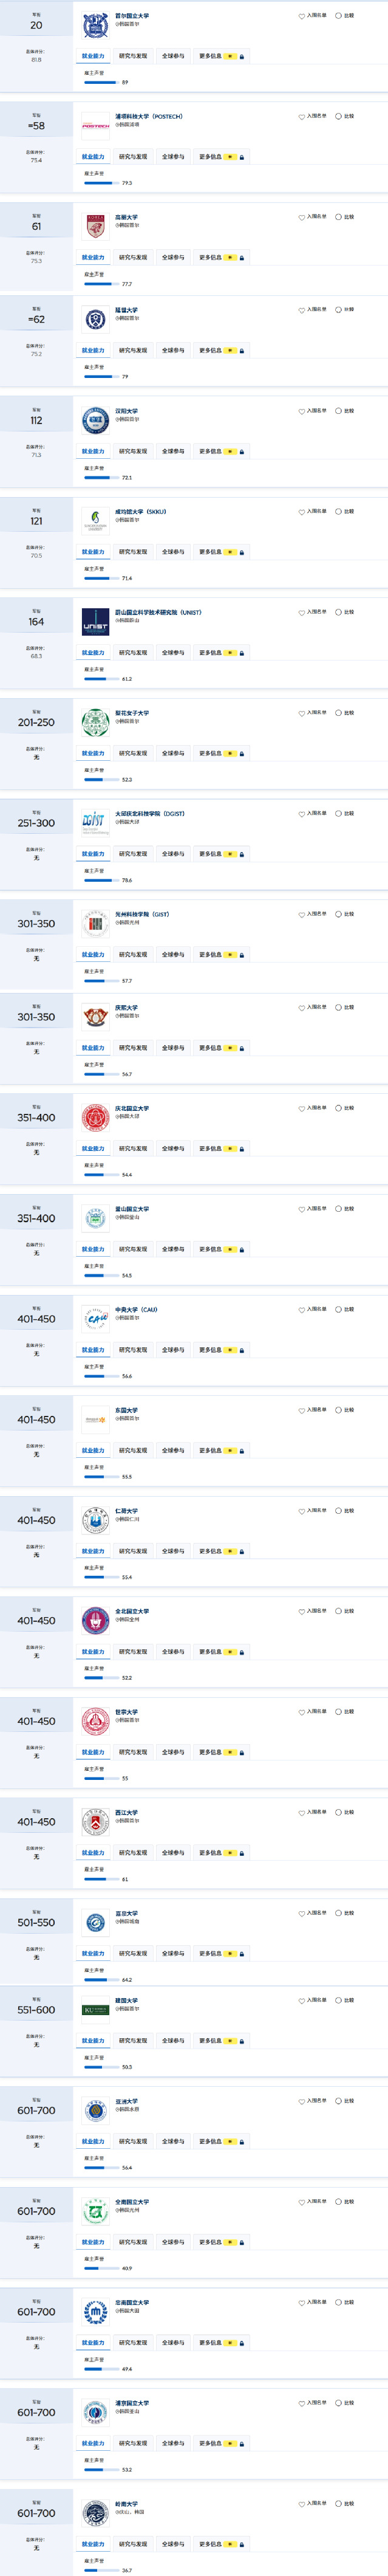The height and width of the screenshot is (2576, 388).
Task: Click heart shortlist icon for 高丽大学
Action: [x=302, y=217]
